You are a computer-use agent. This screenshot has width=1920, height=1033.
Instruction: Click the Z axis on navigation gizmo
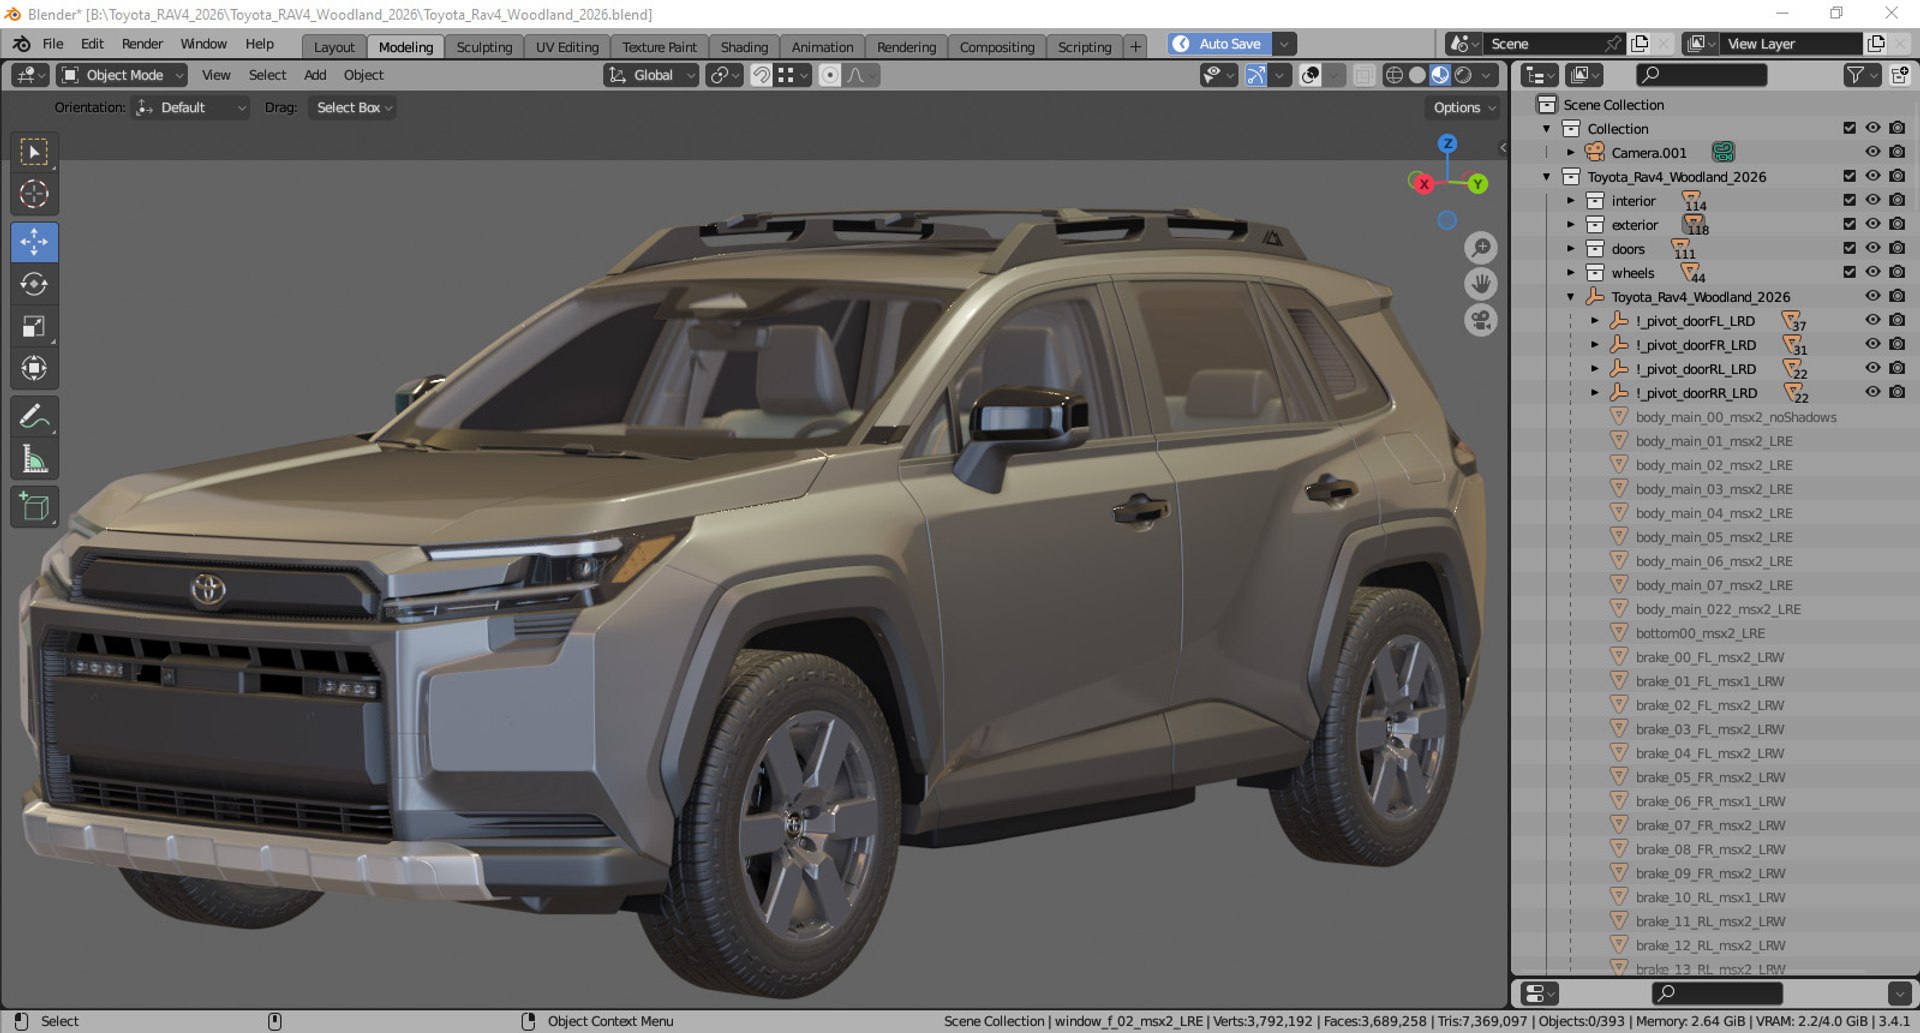click(x=1447, y=144)
